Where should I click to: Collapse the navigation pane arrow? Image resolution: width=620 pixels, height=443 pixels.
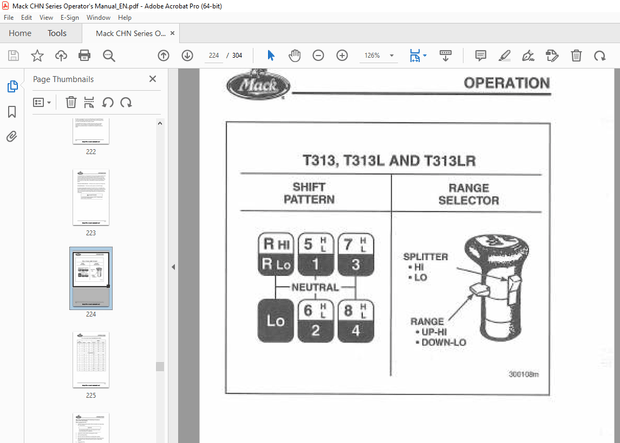[x=173, y=267]
